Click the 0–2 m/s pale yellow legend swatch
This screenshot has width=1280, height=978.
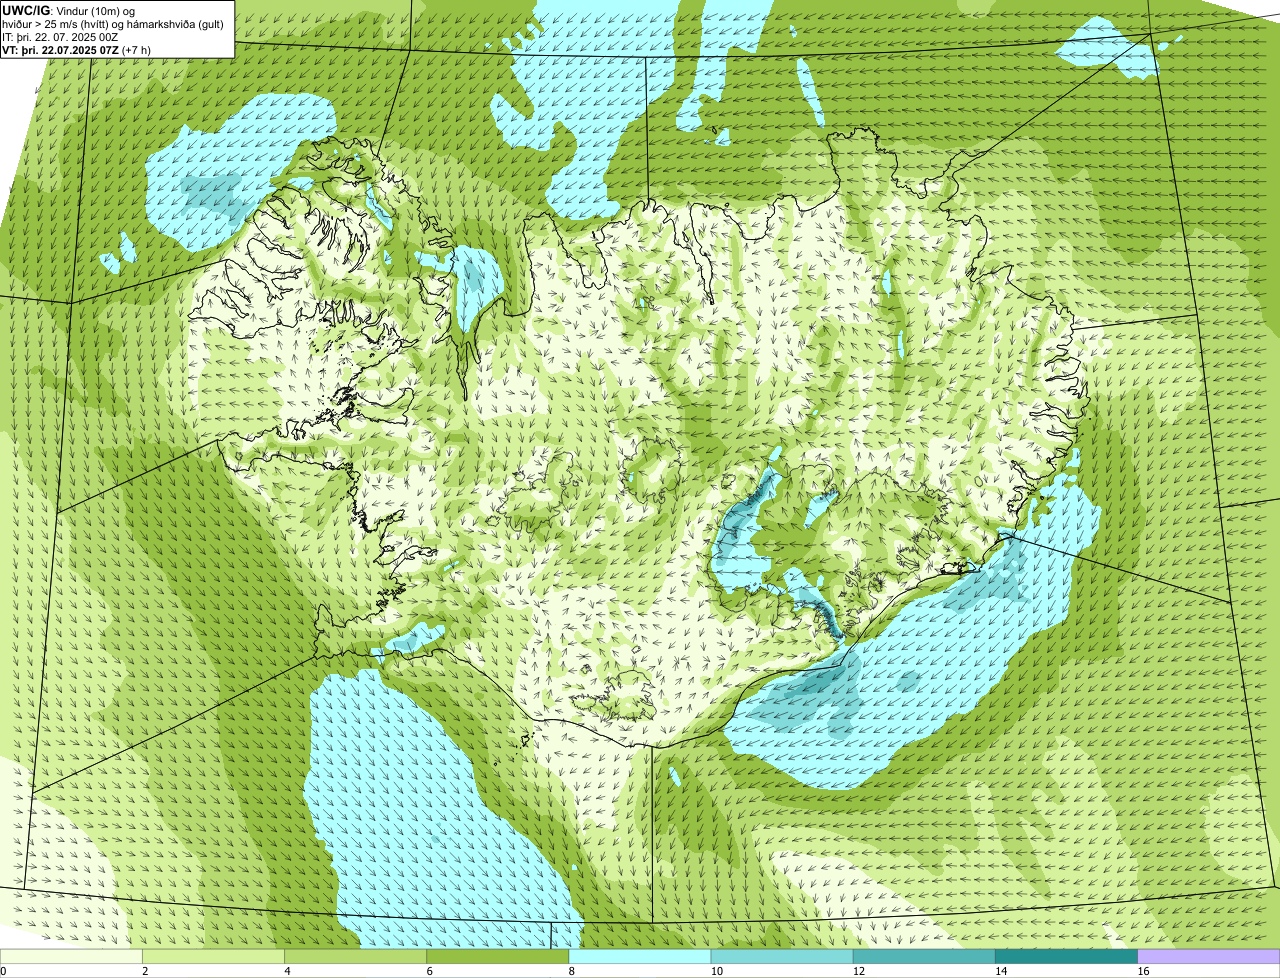tap(71, 957)
